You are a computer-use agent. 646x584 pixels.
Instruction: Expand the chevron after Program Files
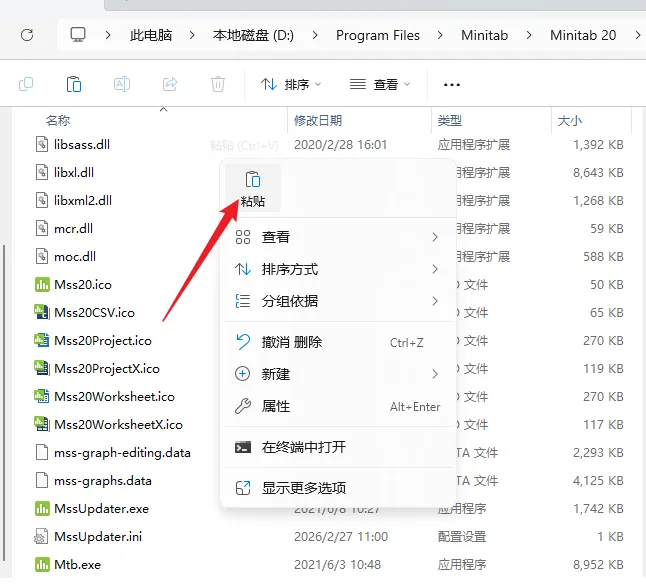[440, 35]
